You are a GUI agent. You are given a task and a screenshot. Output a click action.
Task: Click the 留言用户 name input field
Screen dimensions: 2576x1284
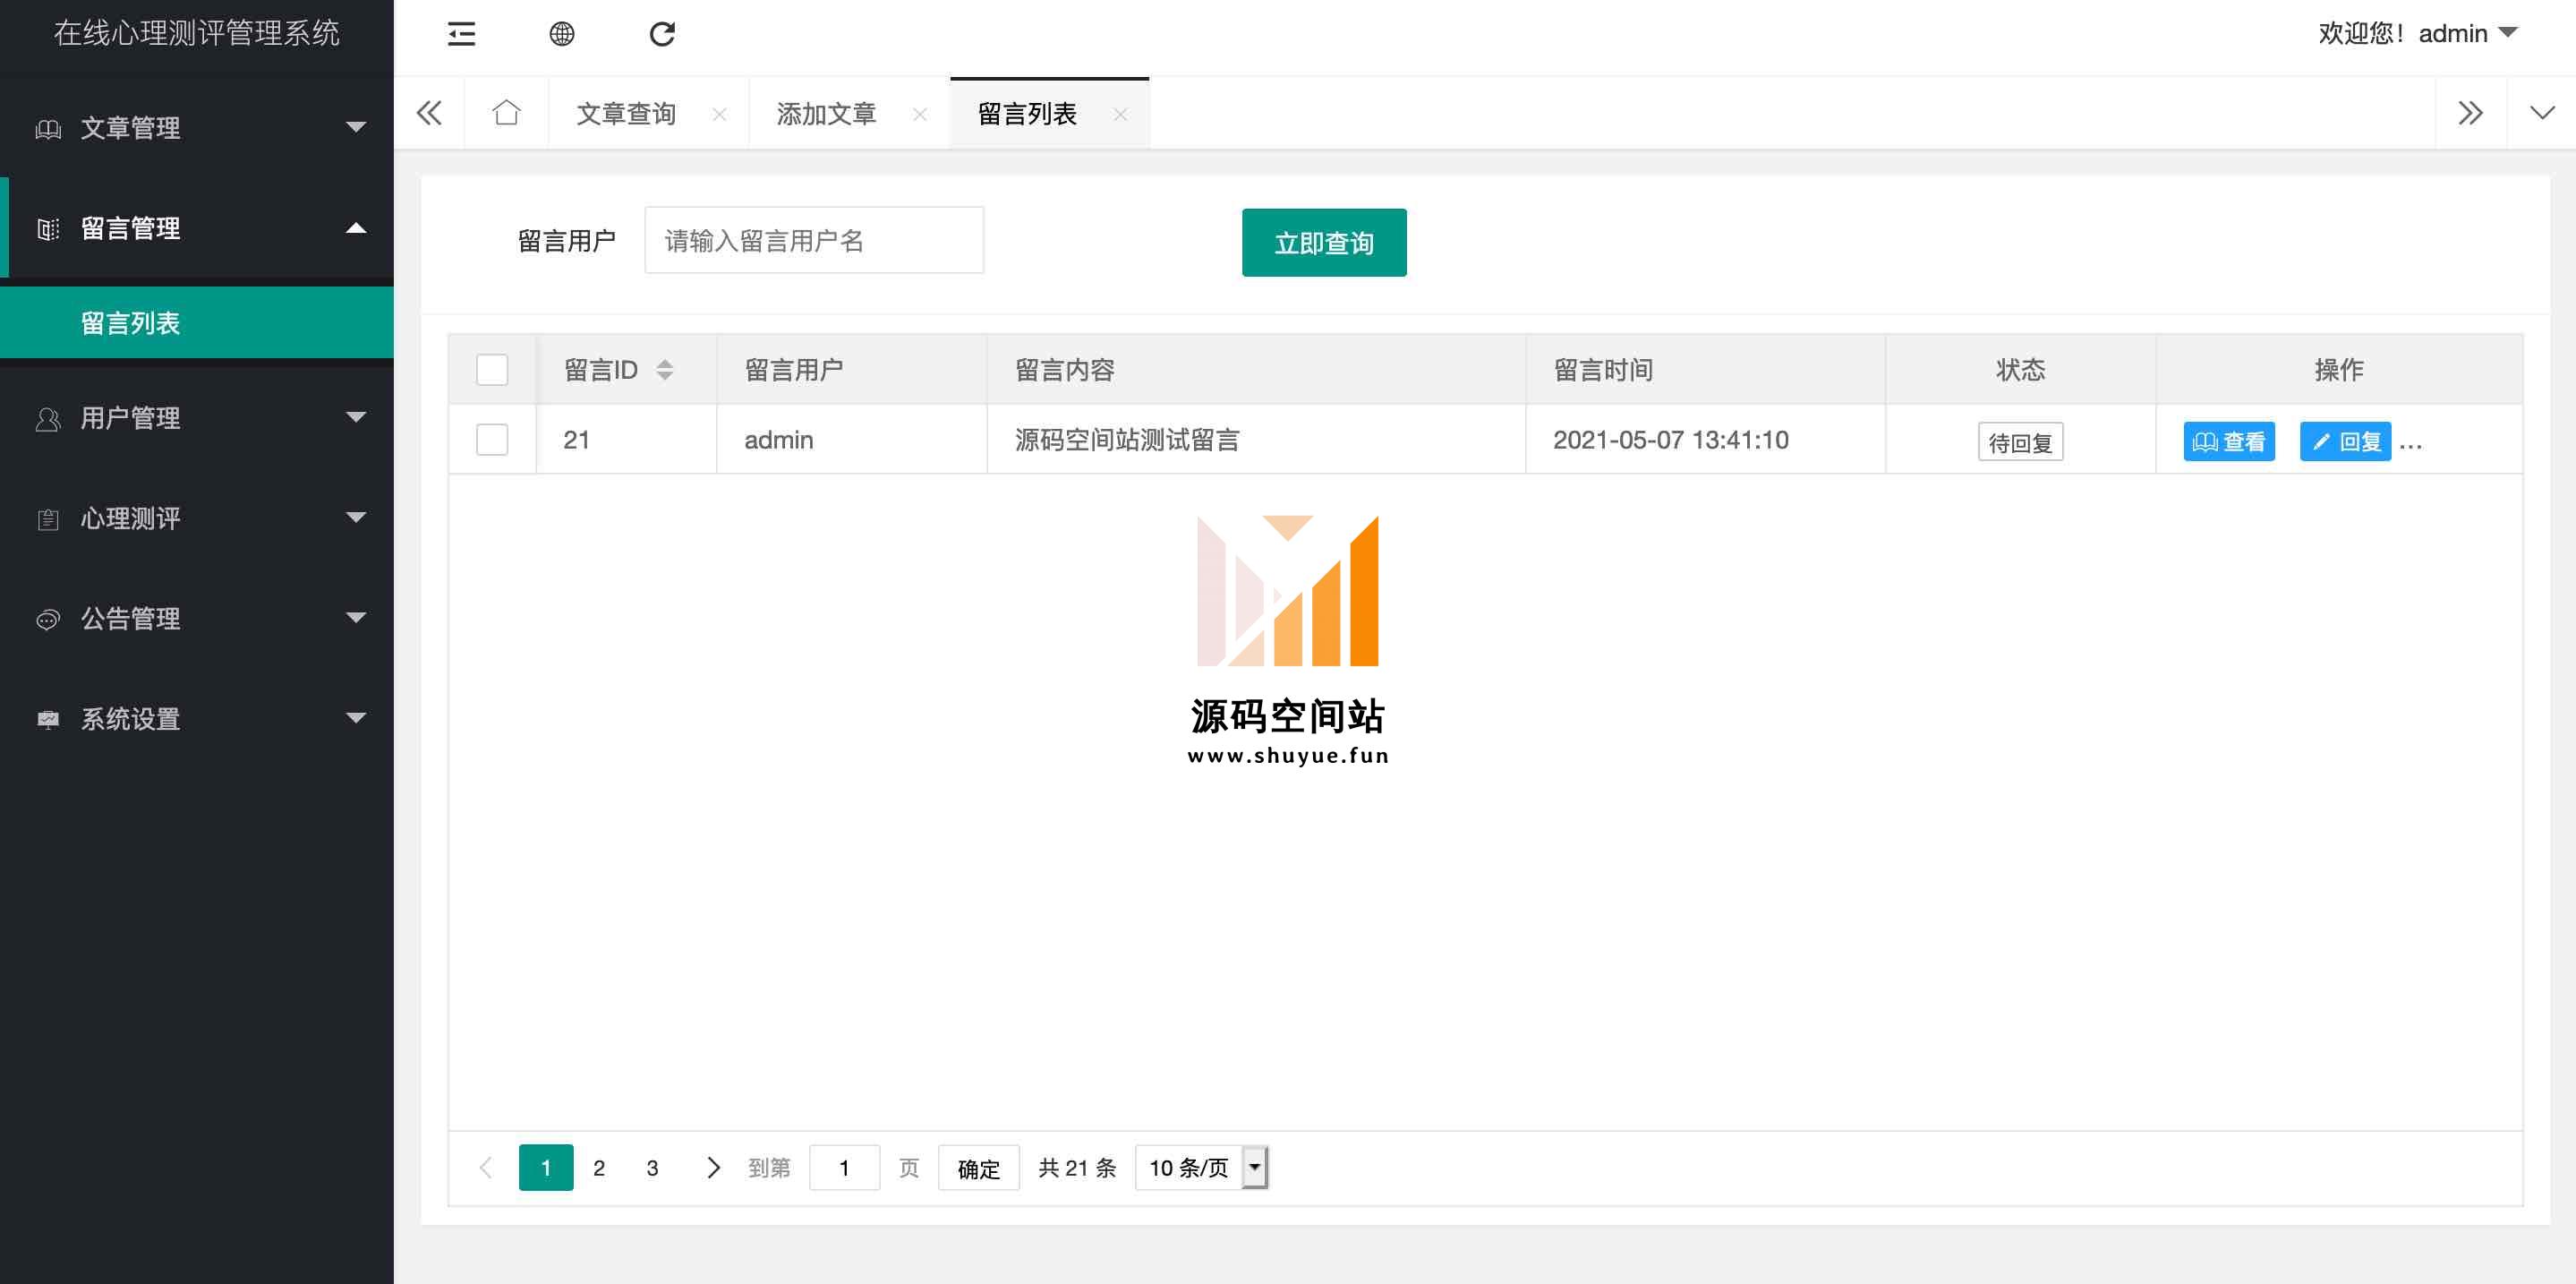coord(814,241)
